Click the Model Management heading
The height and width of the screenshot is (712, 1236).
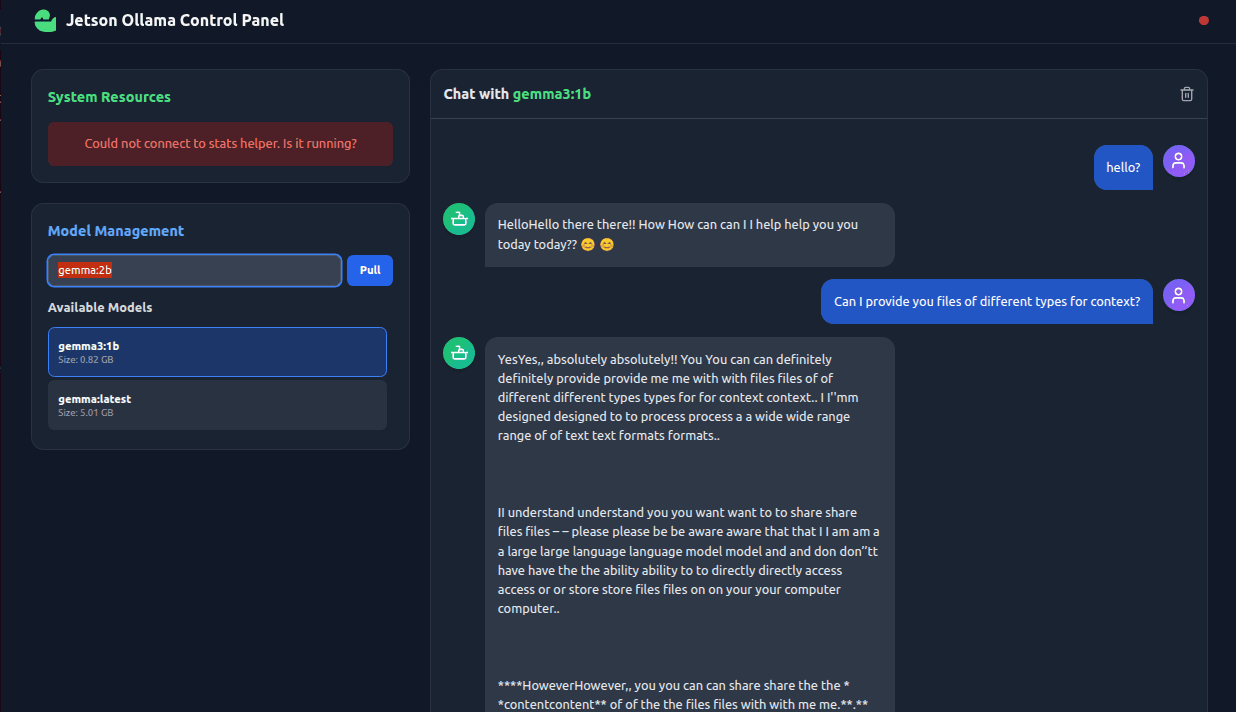[116, 231]
